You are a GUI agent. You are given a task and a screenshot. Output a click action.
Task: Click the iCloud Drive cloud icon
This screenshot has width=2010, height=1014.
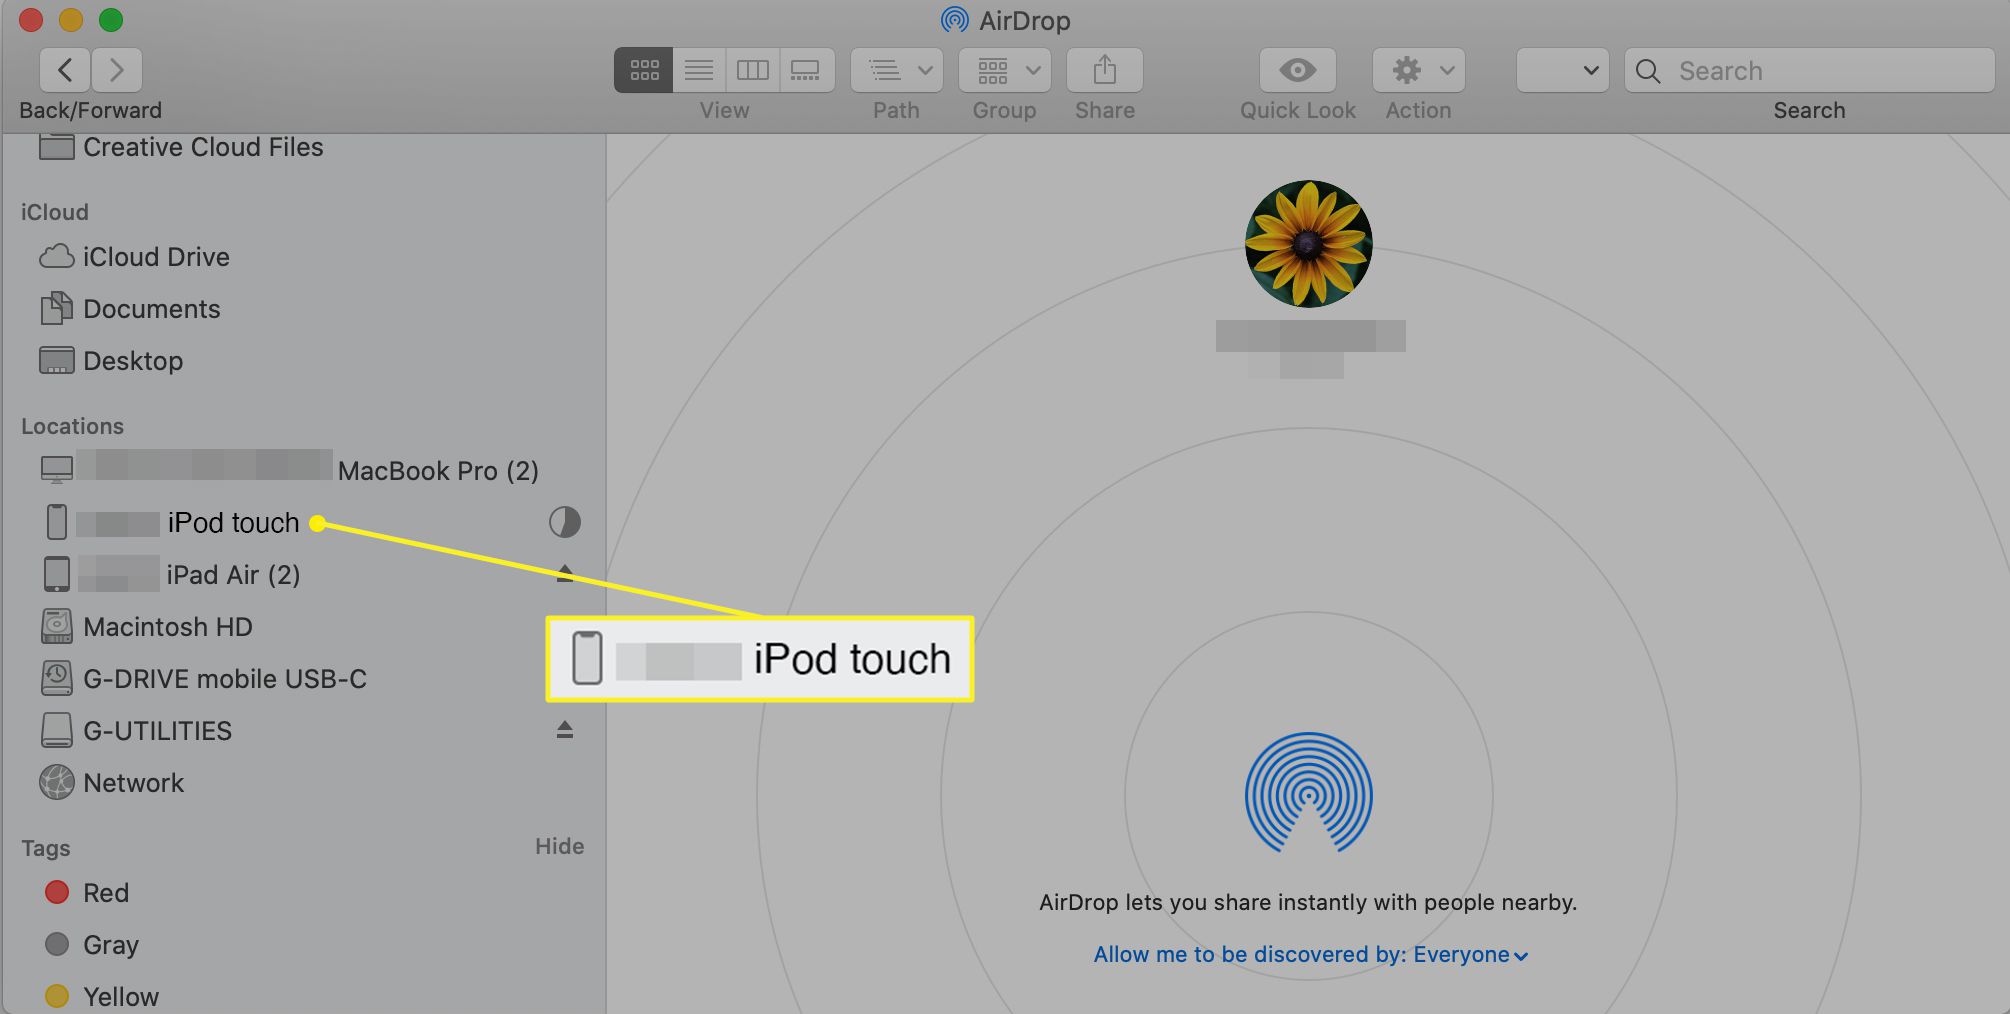pyautogui.click(x=56, y=257)
